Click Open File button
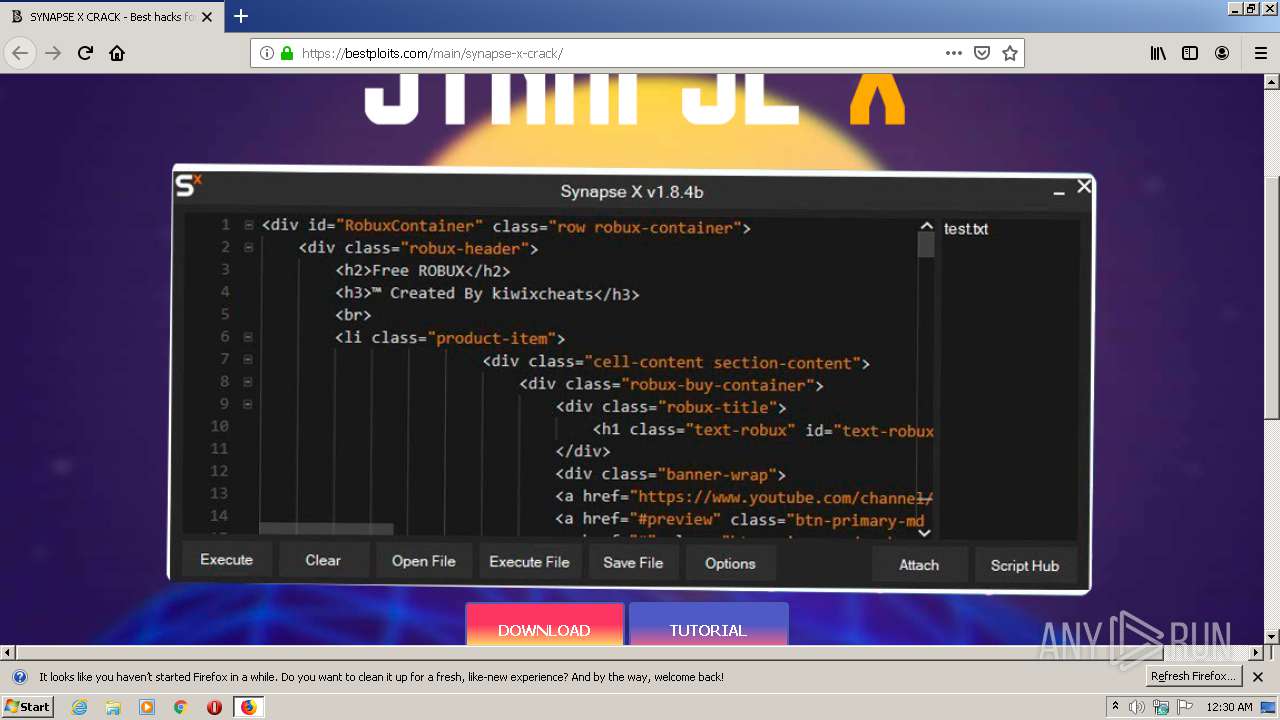Screen dimensions: 1280x720 [424, 561]
